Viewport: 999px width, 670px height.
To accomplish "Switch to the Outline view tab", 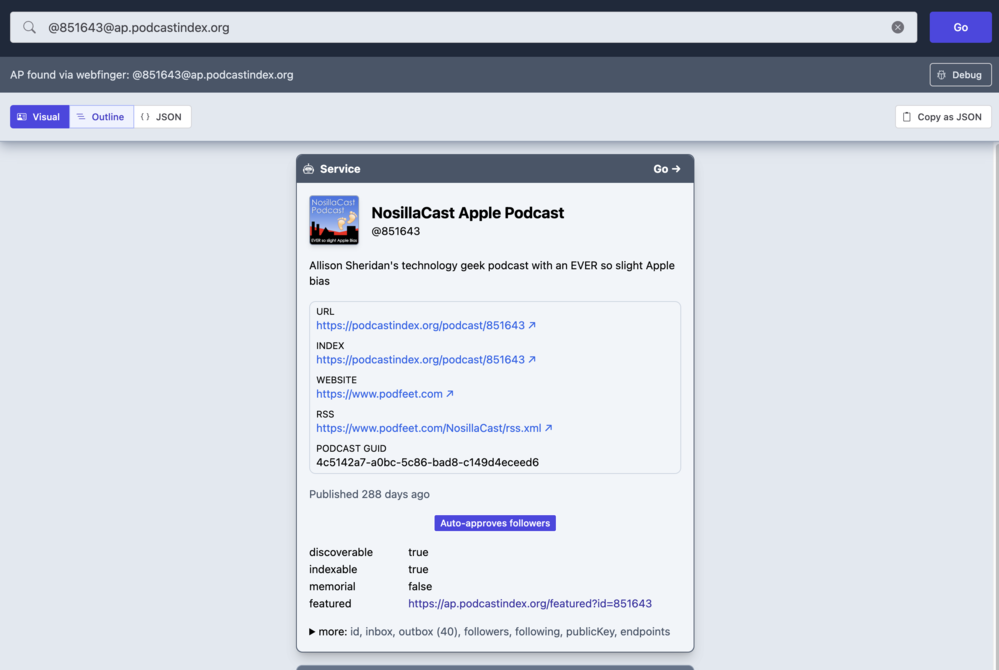I will 101,117.
